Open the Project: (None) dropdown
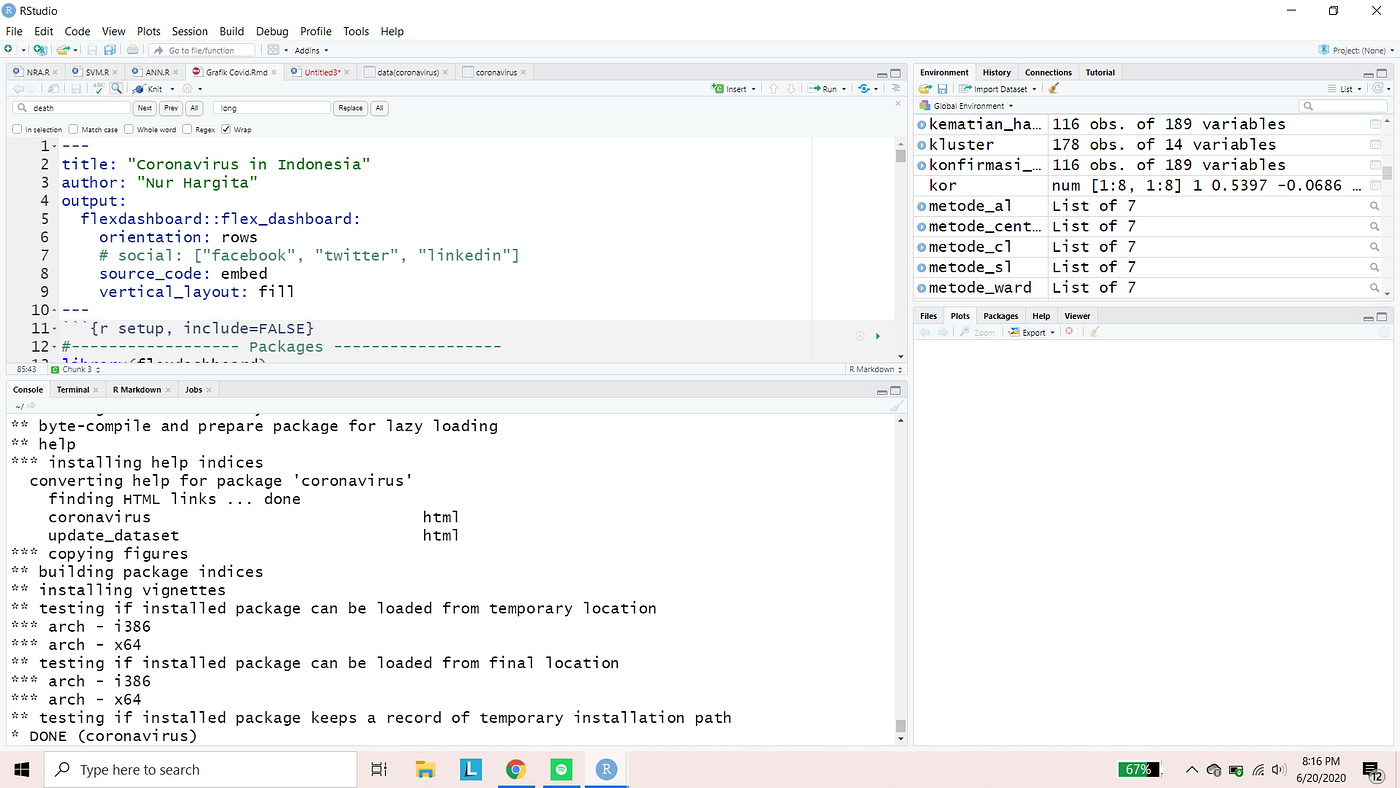The height and width of the screenshot is (788, 1400). (1356, 50)
